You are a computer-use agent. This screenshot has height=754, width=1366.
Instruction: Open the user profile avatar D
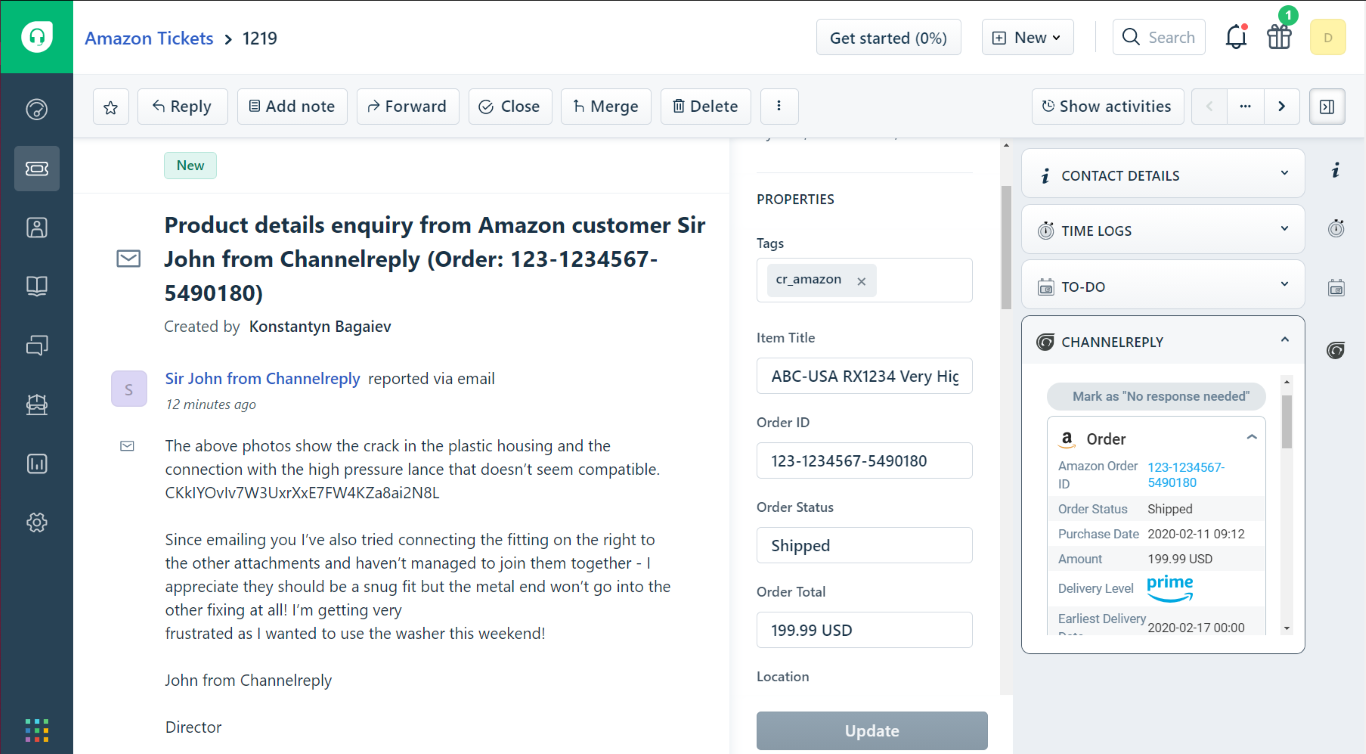[1328, 38]
